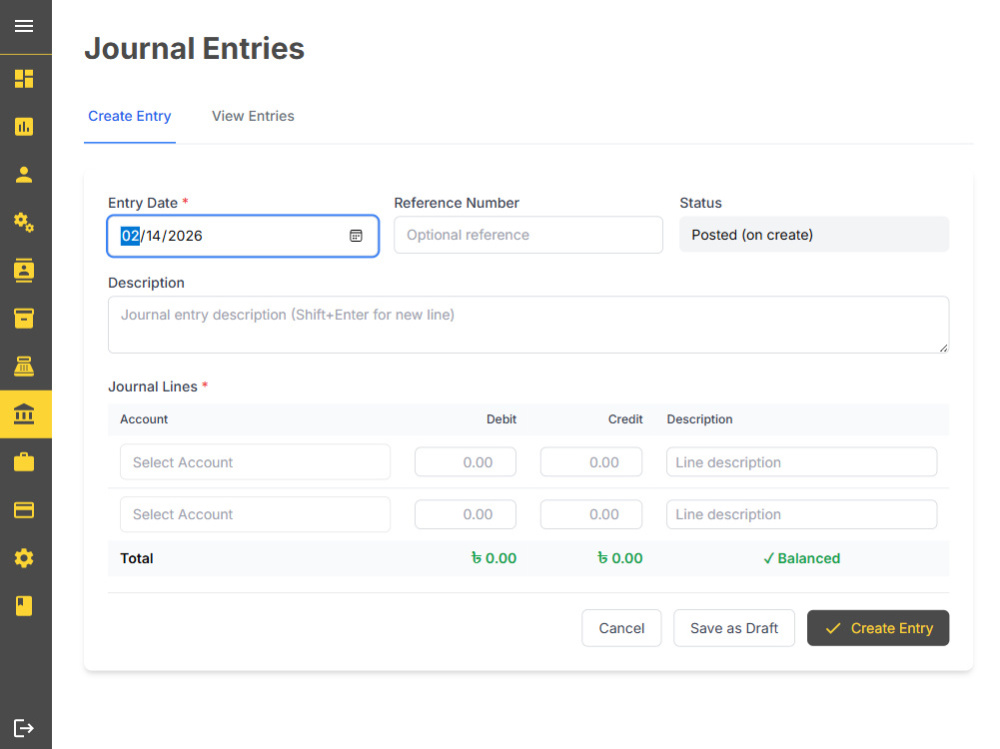Open the calendar picker in Entry Date
1000x749 pixels.
(x=356, y=236)
